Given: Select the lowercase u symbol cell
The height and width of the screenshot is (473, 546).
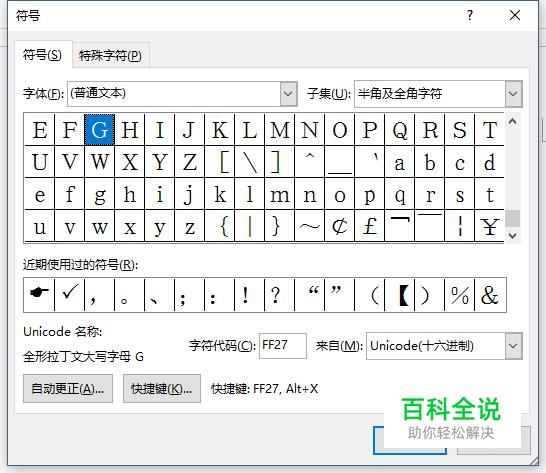Looking at the screenshot, I should (40, 226).
